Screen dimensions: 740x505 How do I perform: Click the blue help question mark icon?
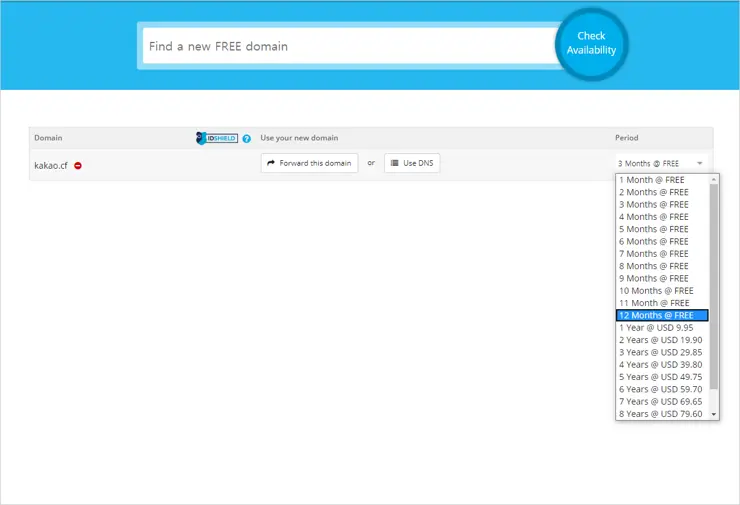pos(246,139)
